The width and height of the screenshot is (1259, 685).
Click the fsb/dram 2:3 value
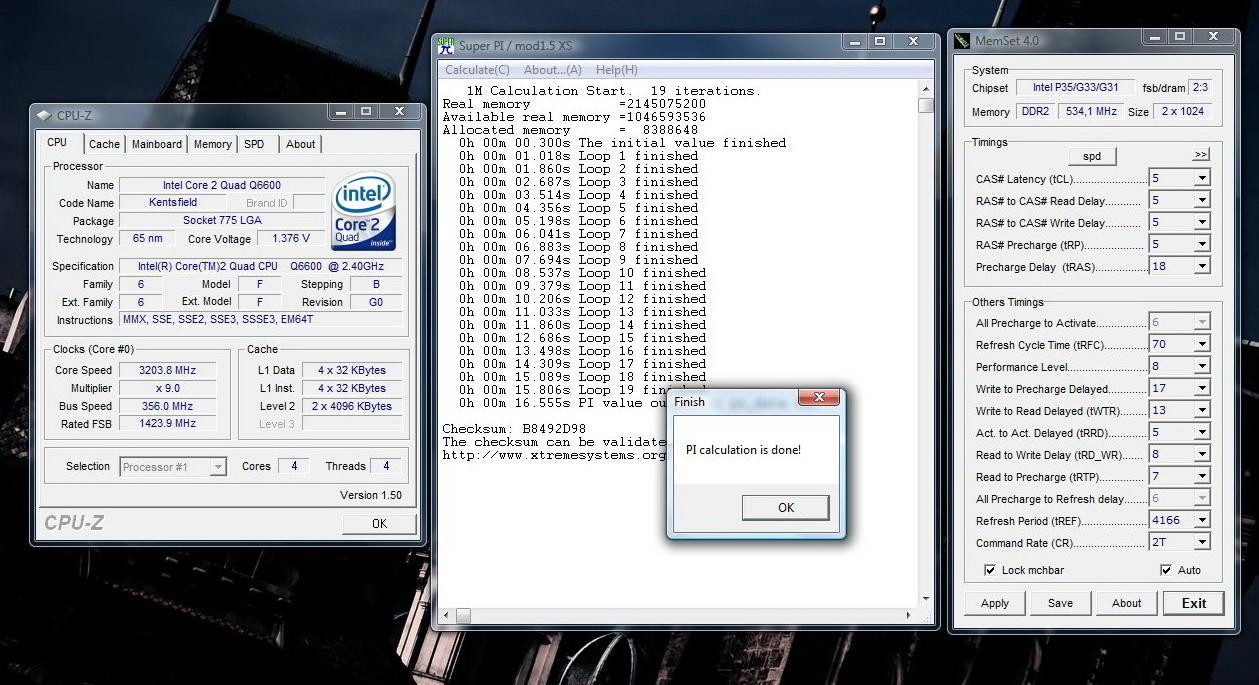pyautogui.click(x=1200, y=88)
